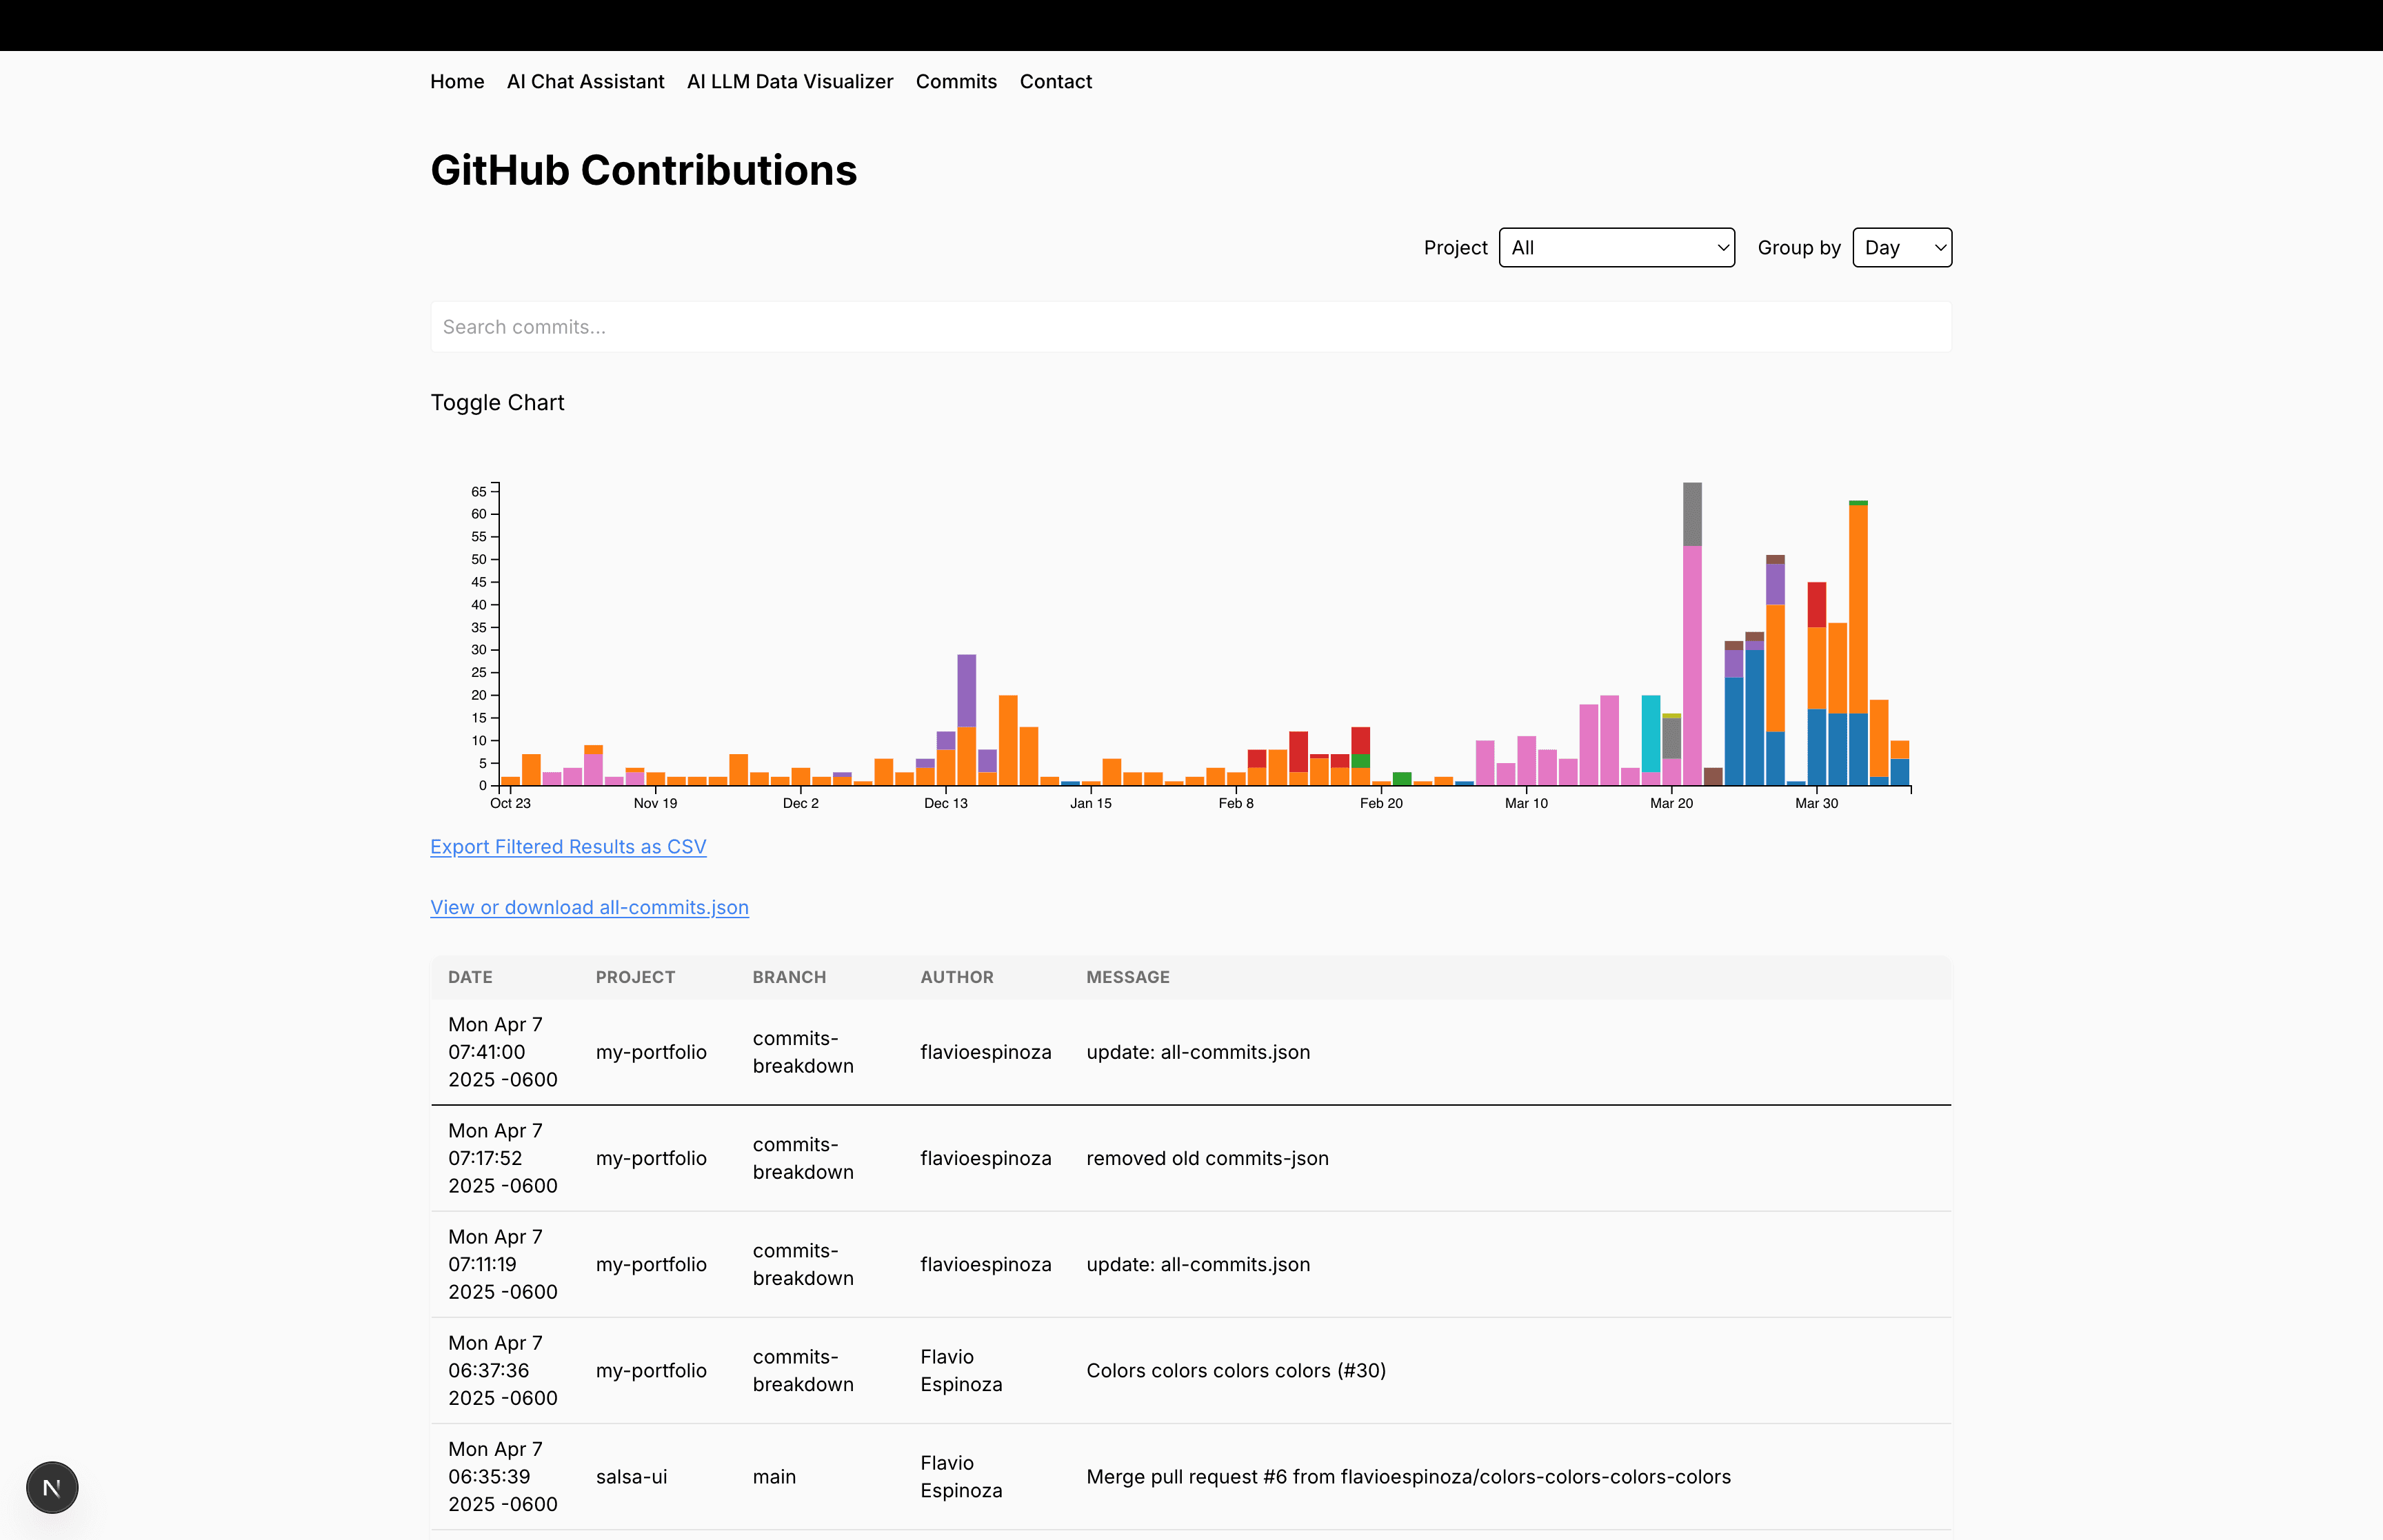
Task: Click the purple bar segment near Dec 13
Action: pos(966,690)
